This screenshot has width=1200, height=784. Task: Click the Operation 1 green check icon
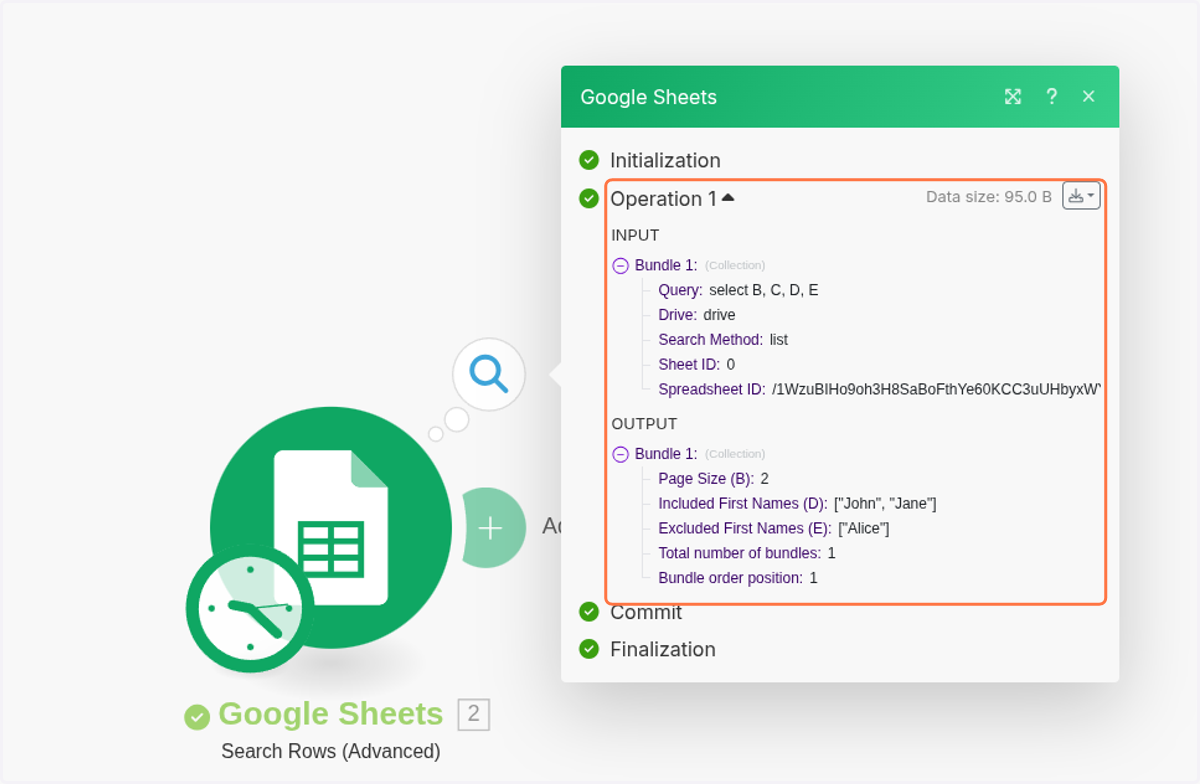(589, 198)
